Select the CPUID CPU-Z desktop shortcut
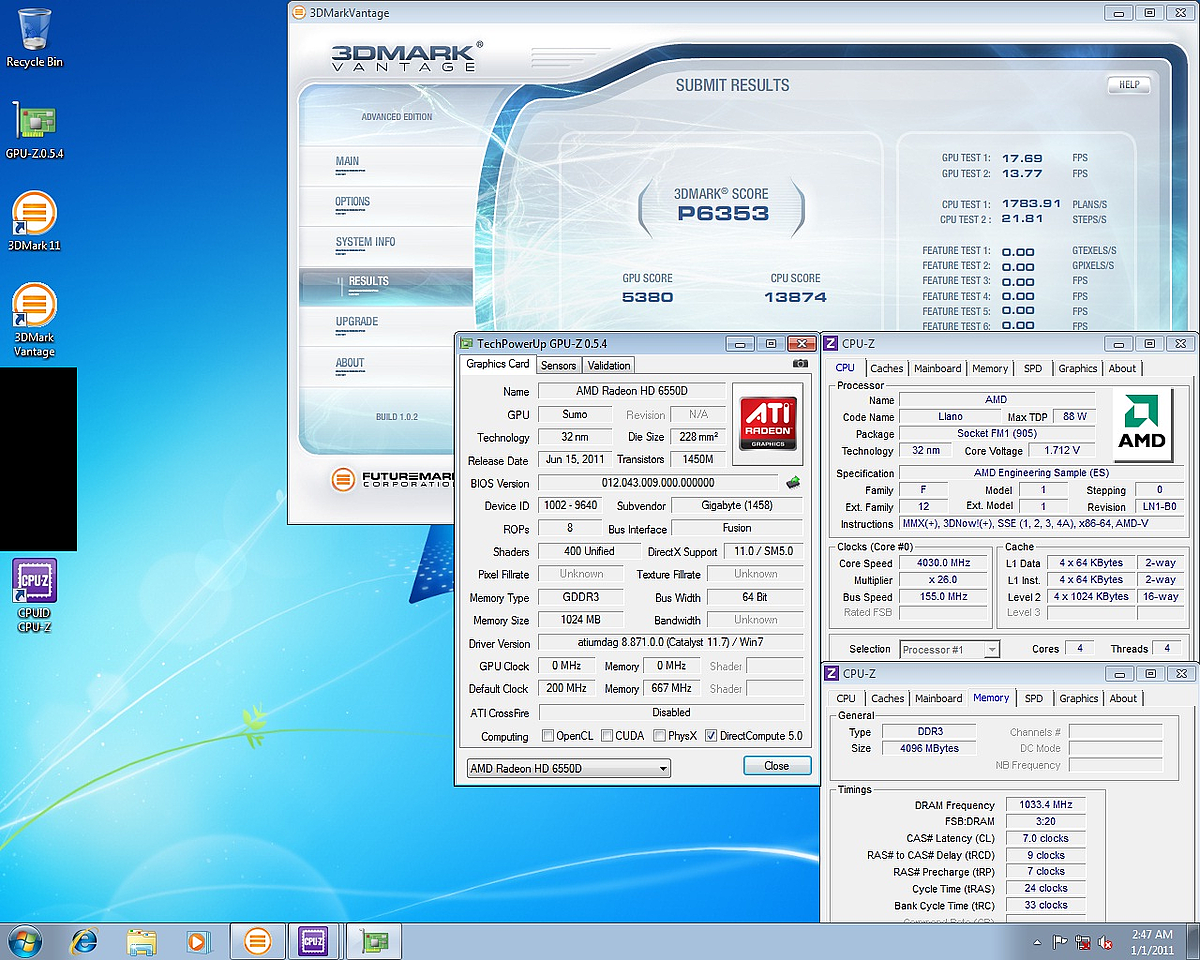The width and height of the screenshot is (1200, 960). (x=34, y=596)
